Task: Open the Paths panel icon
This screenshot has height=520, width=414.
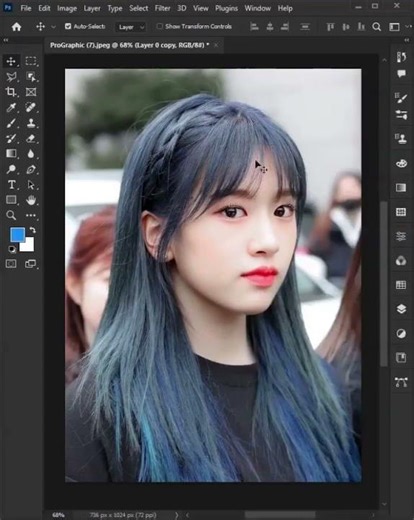Action: point(401,382)
